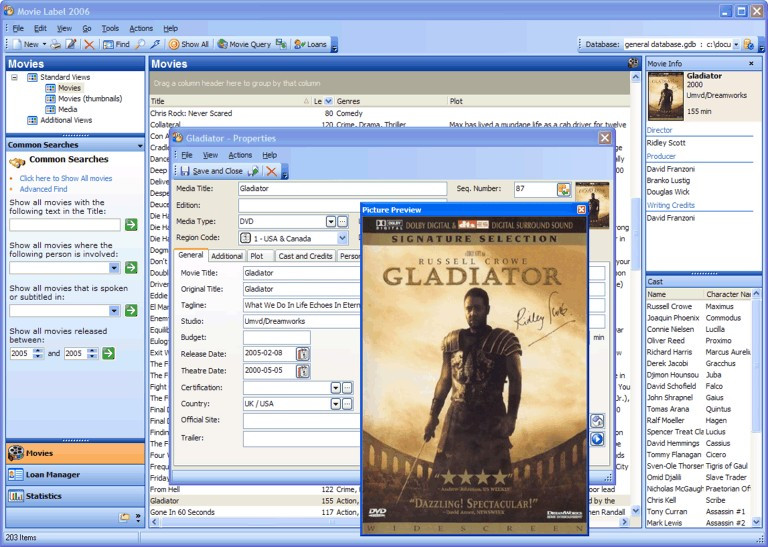Open the Tools menu

(110, 28)
